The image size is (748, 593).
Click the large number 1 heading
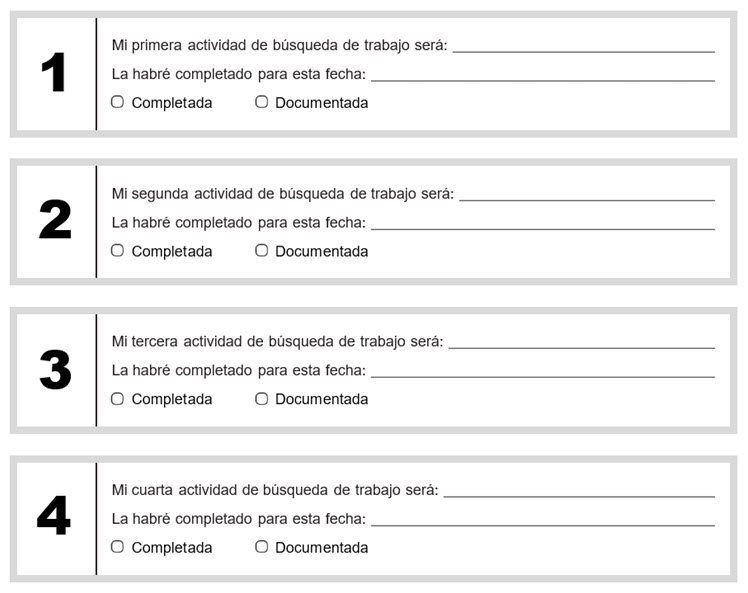(x=54, y=74)
